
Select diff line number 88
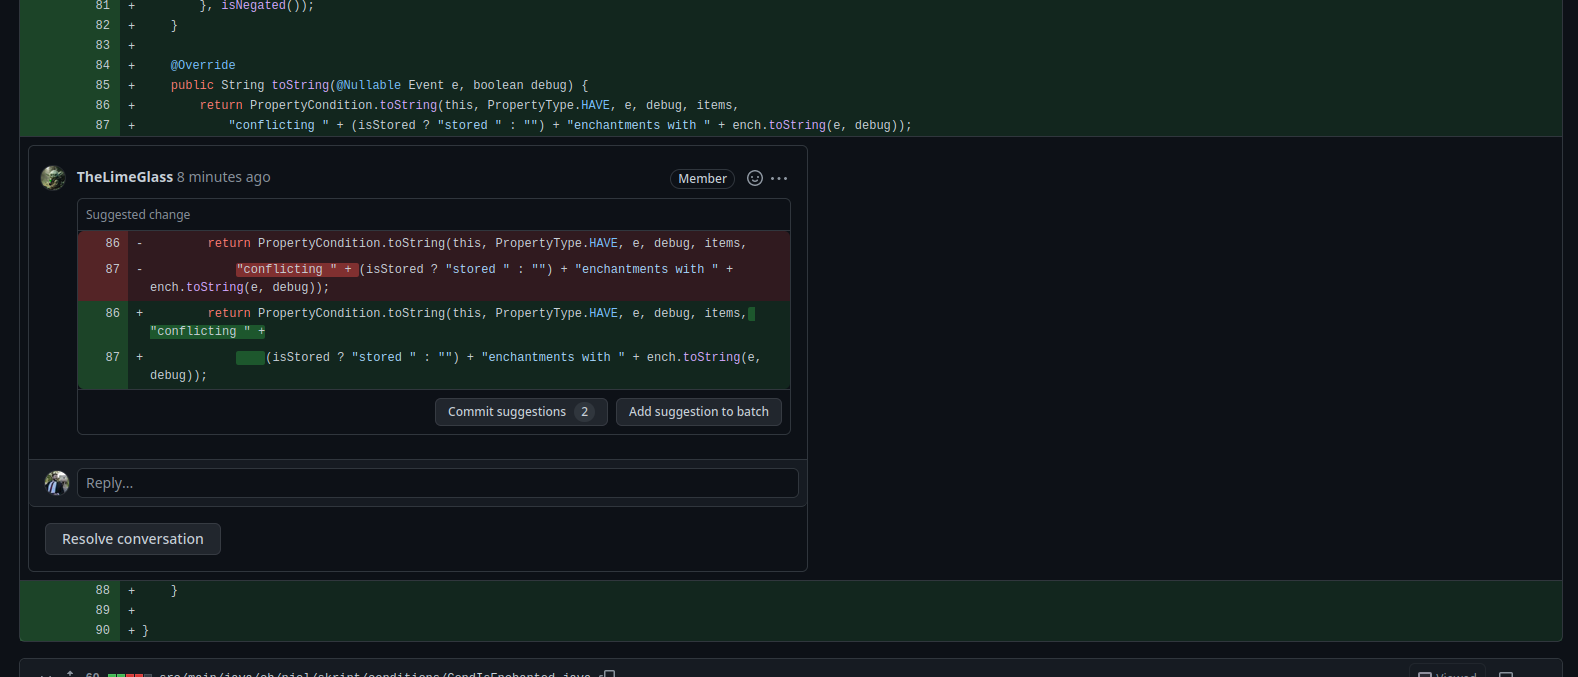coord(103,590)
